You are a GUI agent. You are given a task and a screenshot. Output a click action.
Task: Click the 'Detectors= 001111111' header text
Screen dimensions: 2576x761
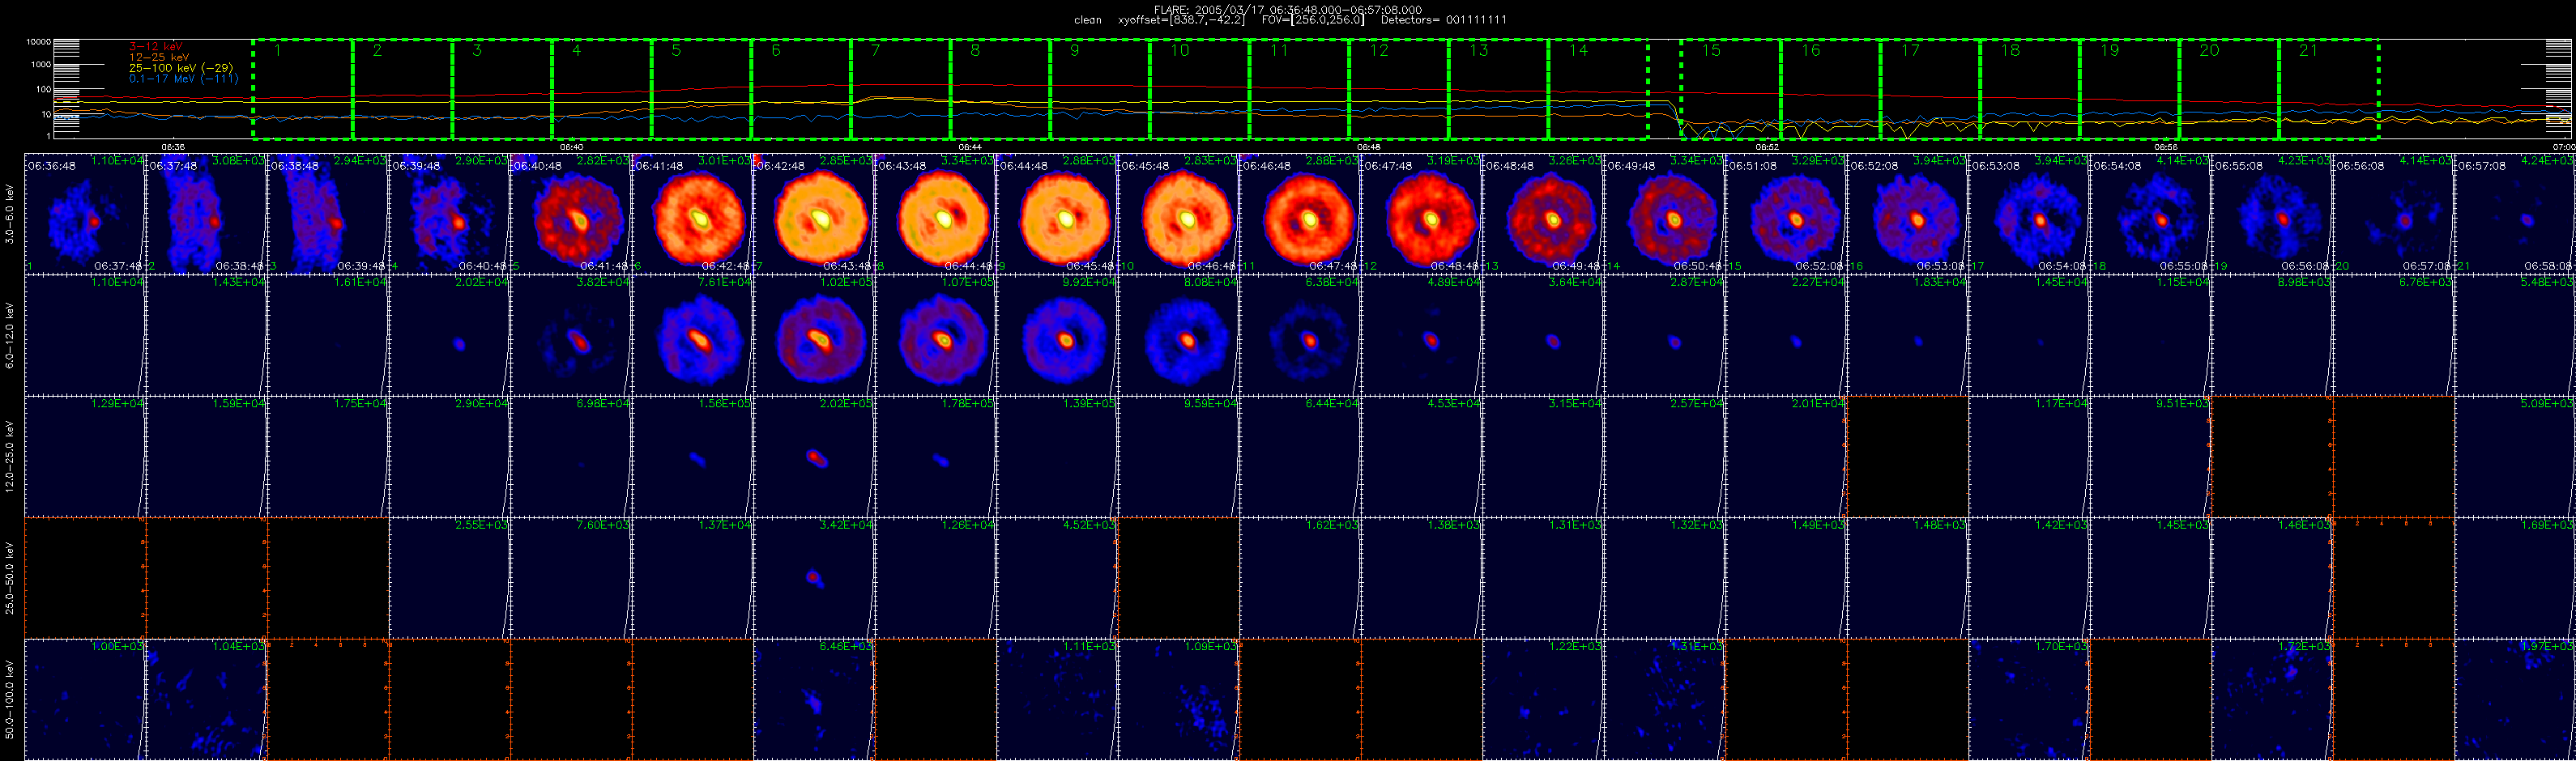1444,20
